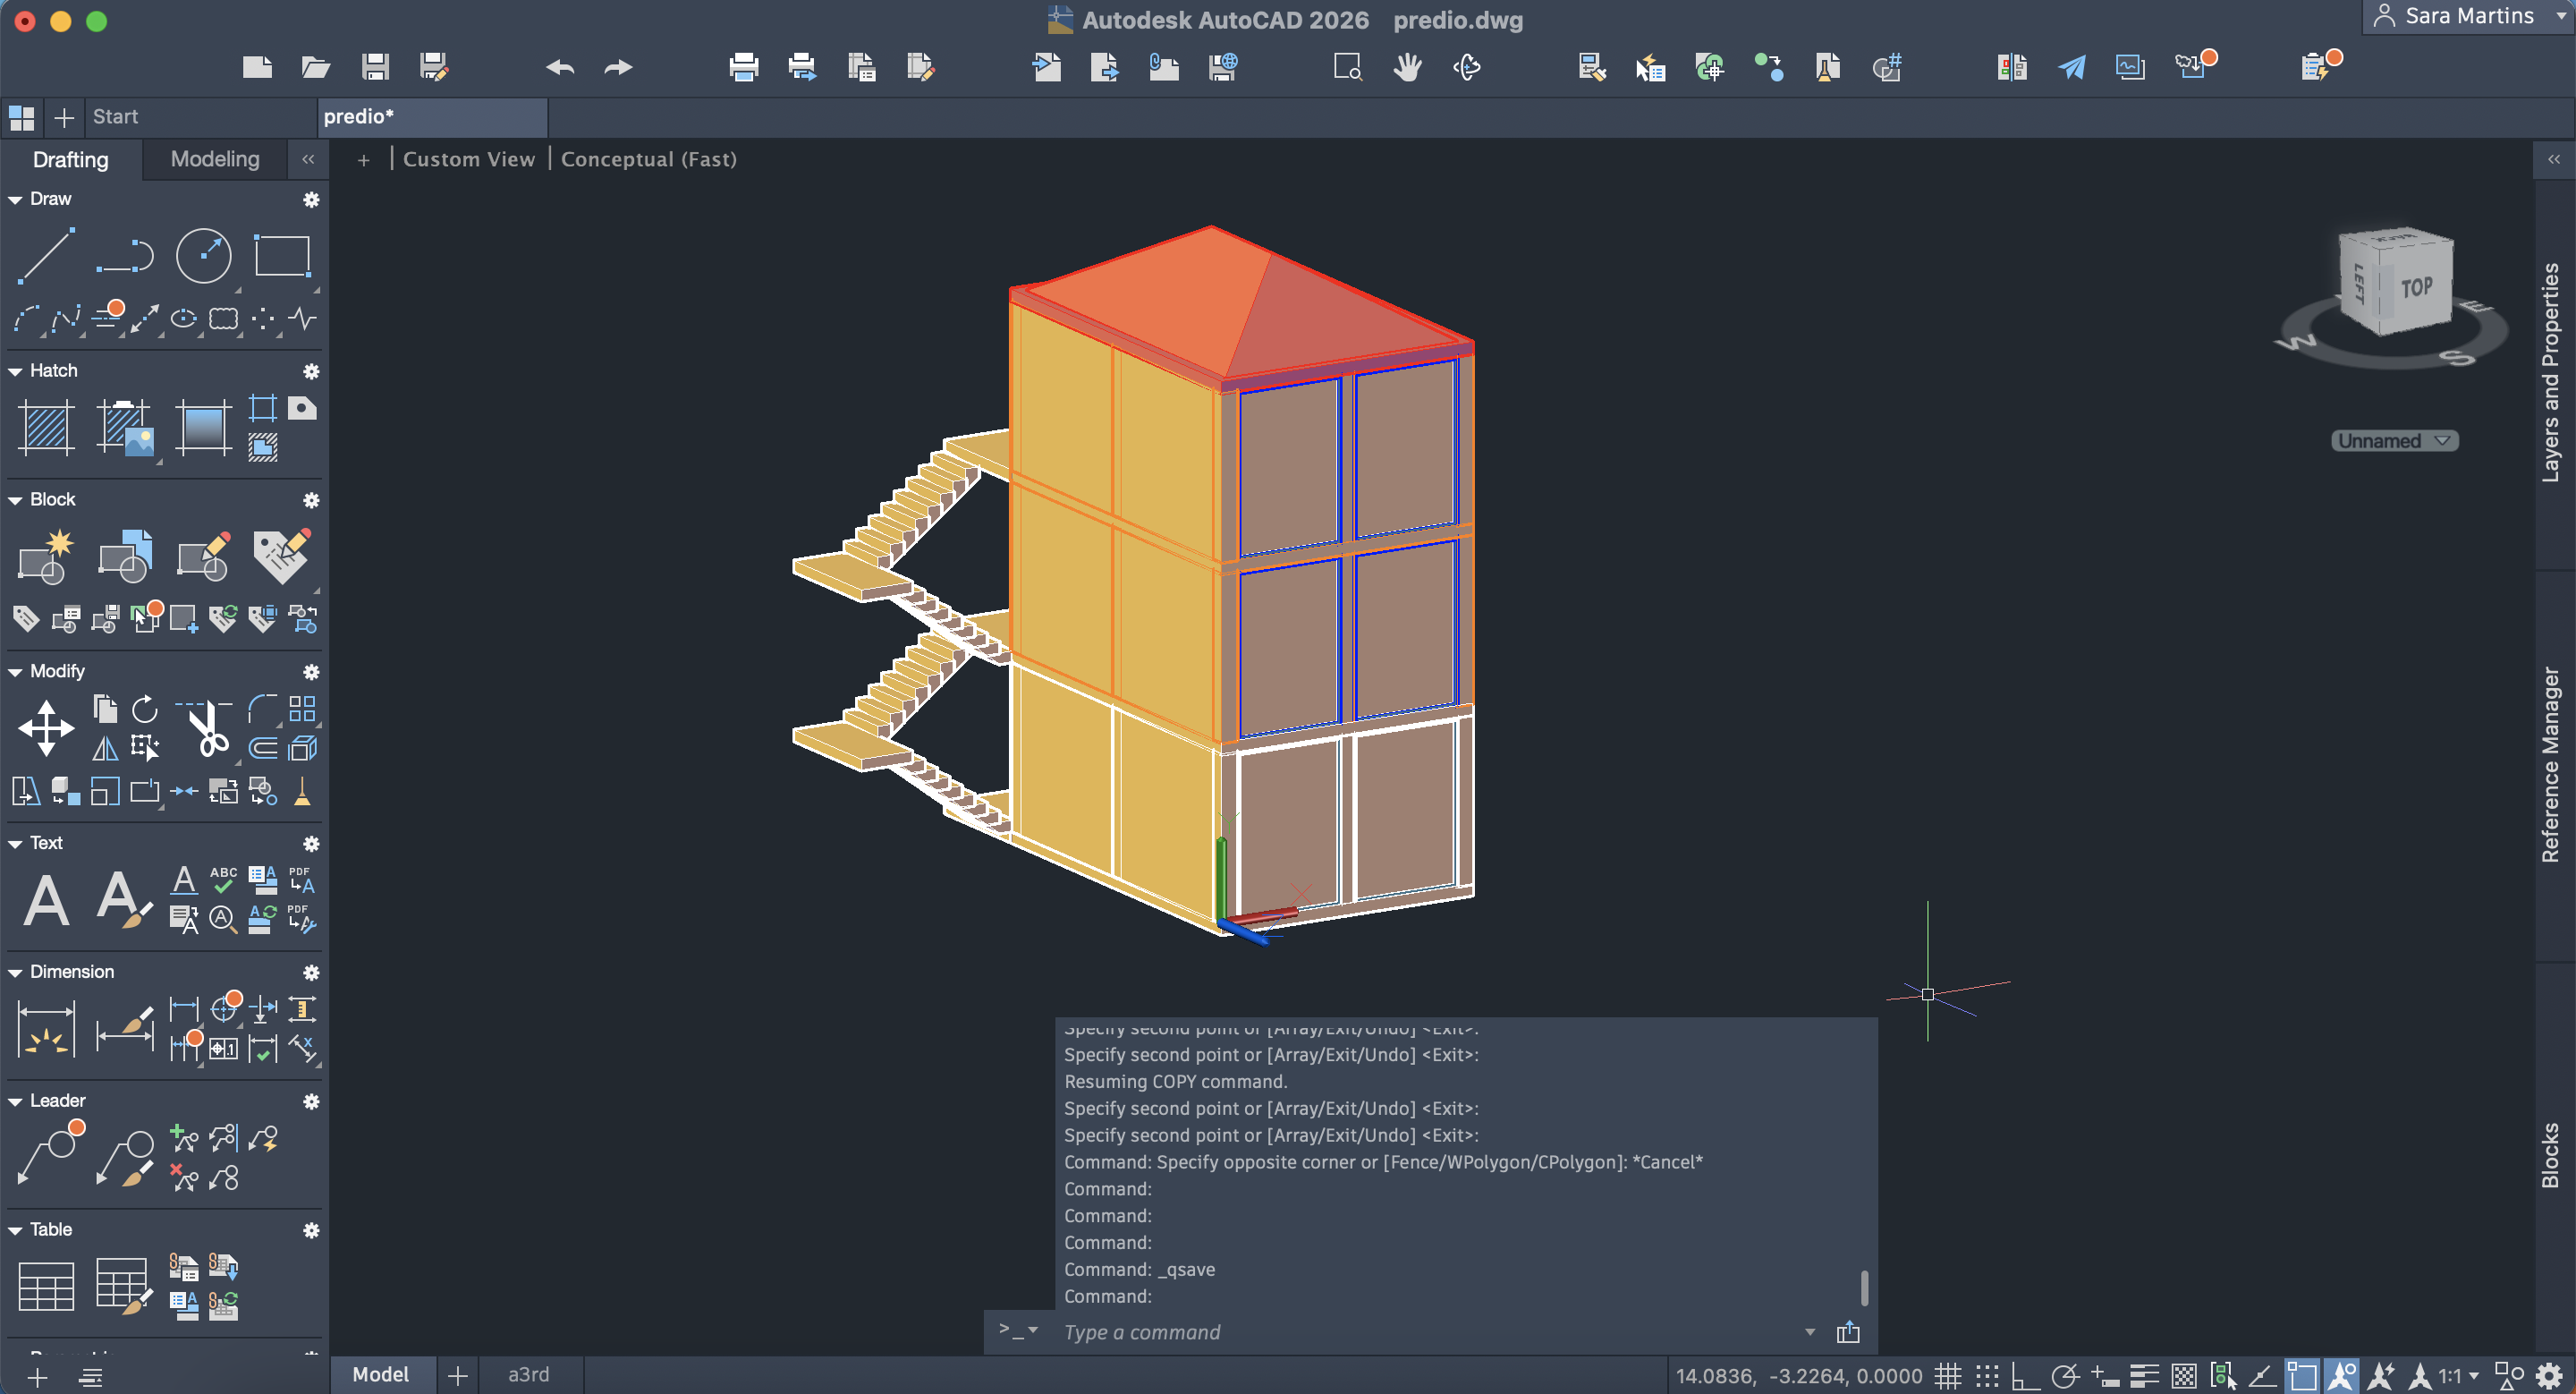Open the annotation scale 1:1 dropdown
The image size is (2576, 1394).
click(2457, 1376)
